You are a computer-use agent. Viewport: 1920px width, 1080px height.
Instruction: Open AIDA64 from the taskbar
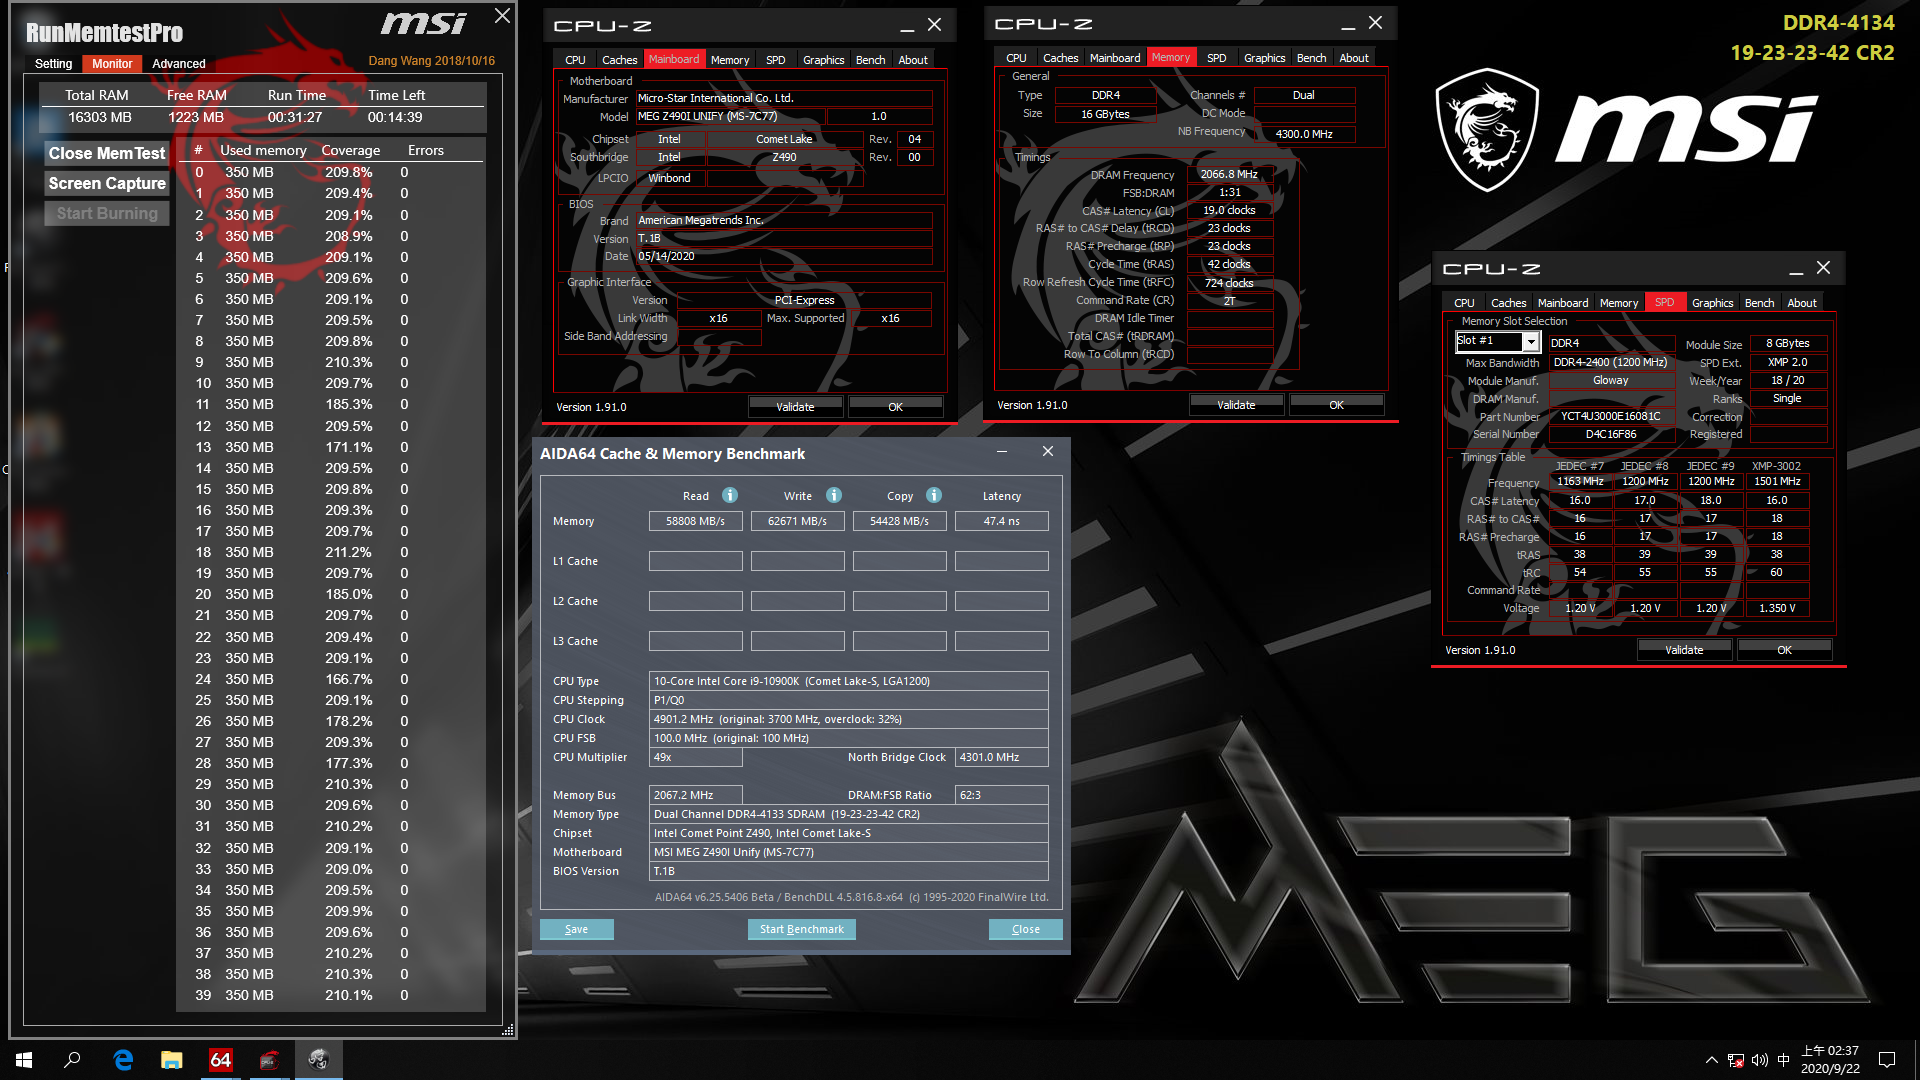220,1060
